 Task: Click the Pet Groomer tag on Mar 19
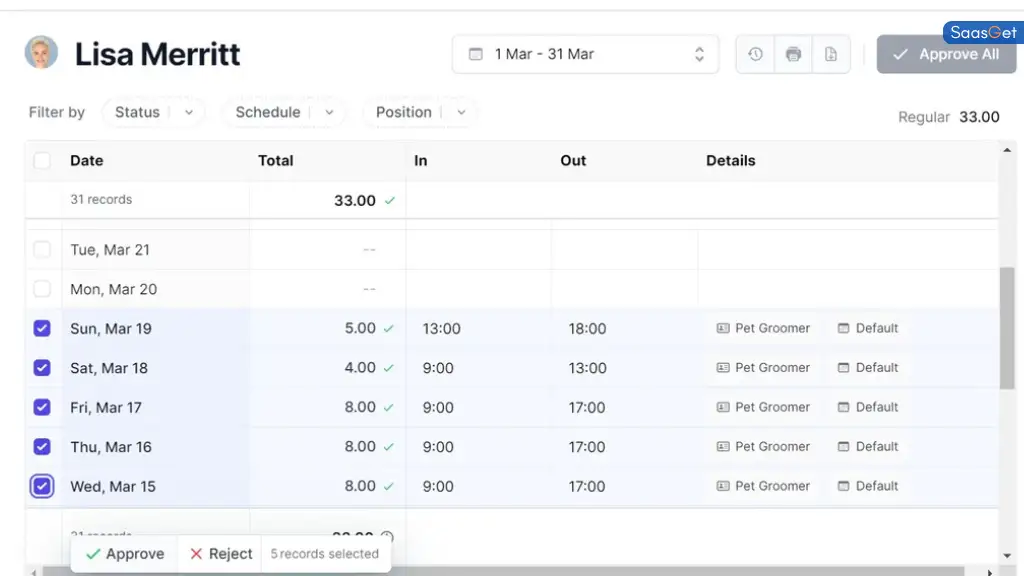pyautogui.click(x=763, y=328)
